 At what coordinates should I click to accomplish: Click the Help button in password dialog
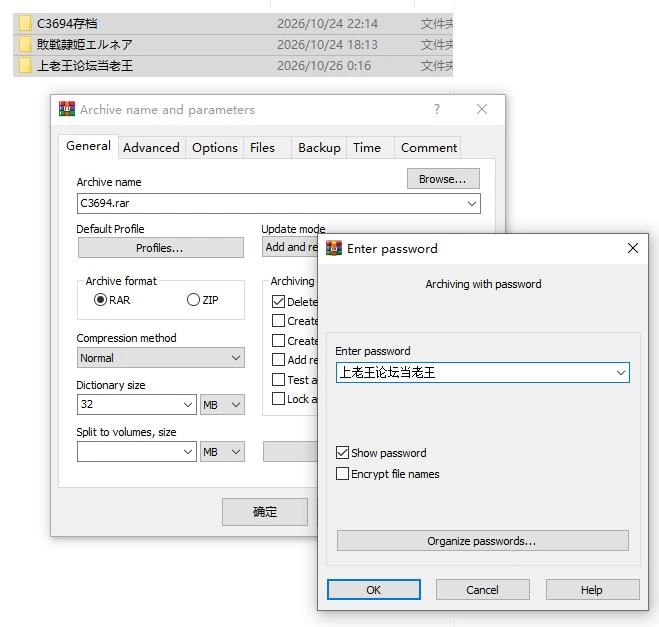592,590
